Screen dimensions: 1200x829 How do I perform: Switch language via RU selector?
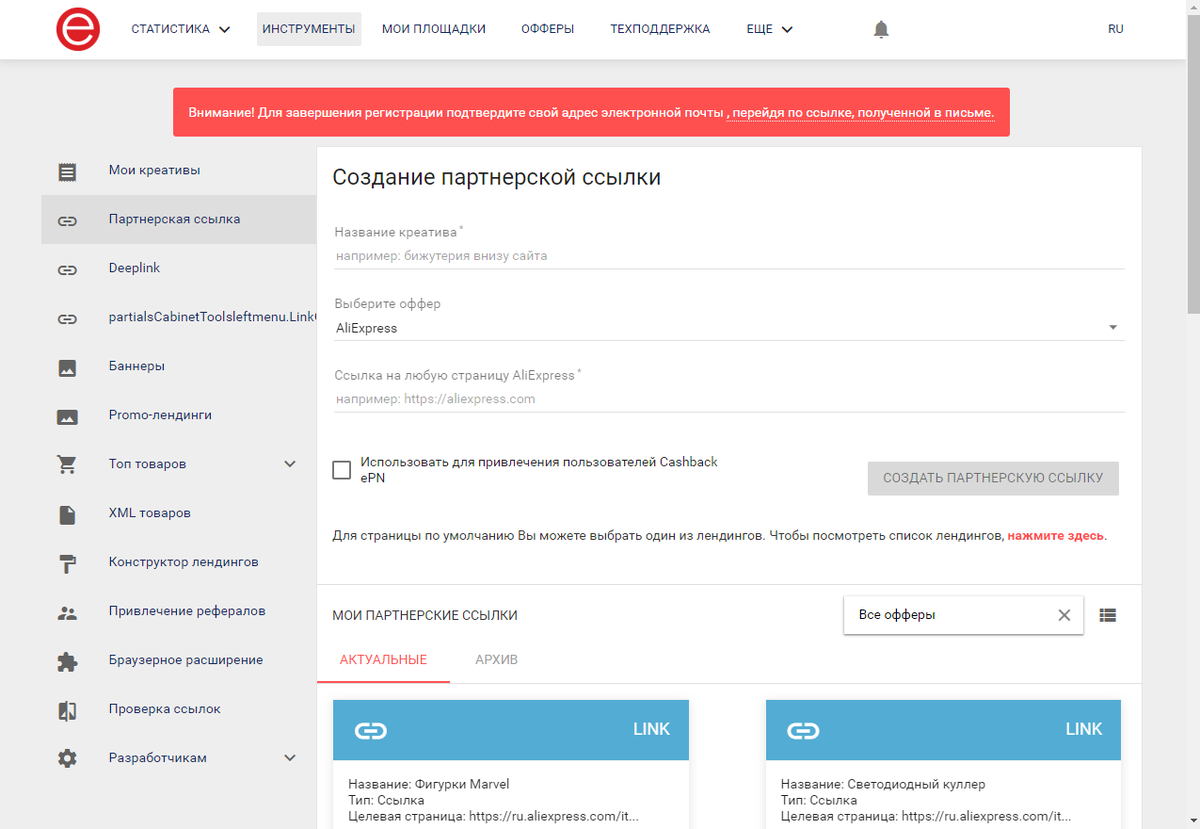tap(1116, 29)
